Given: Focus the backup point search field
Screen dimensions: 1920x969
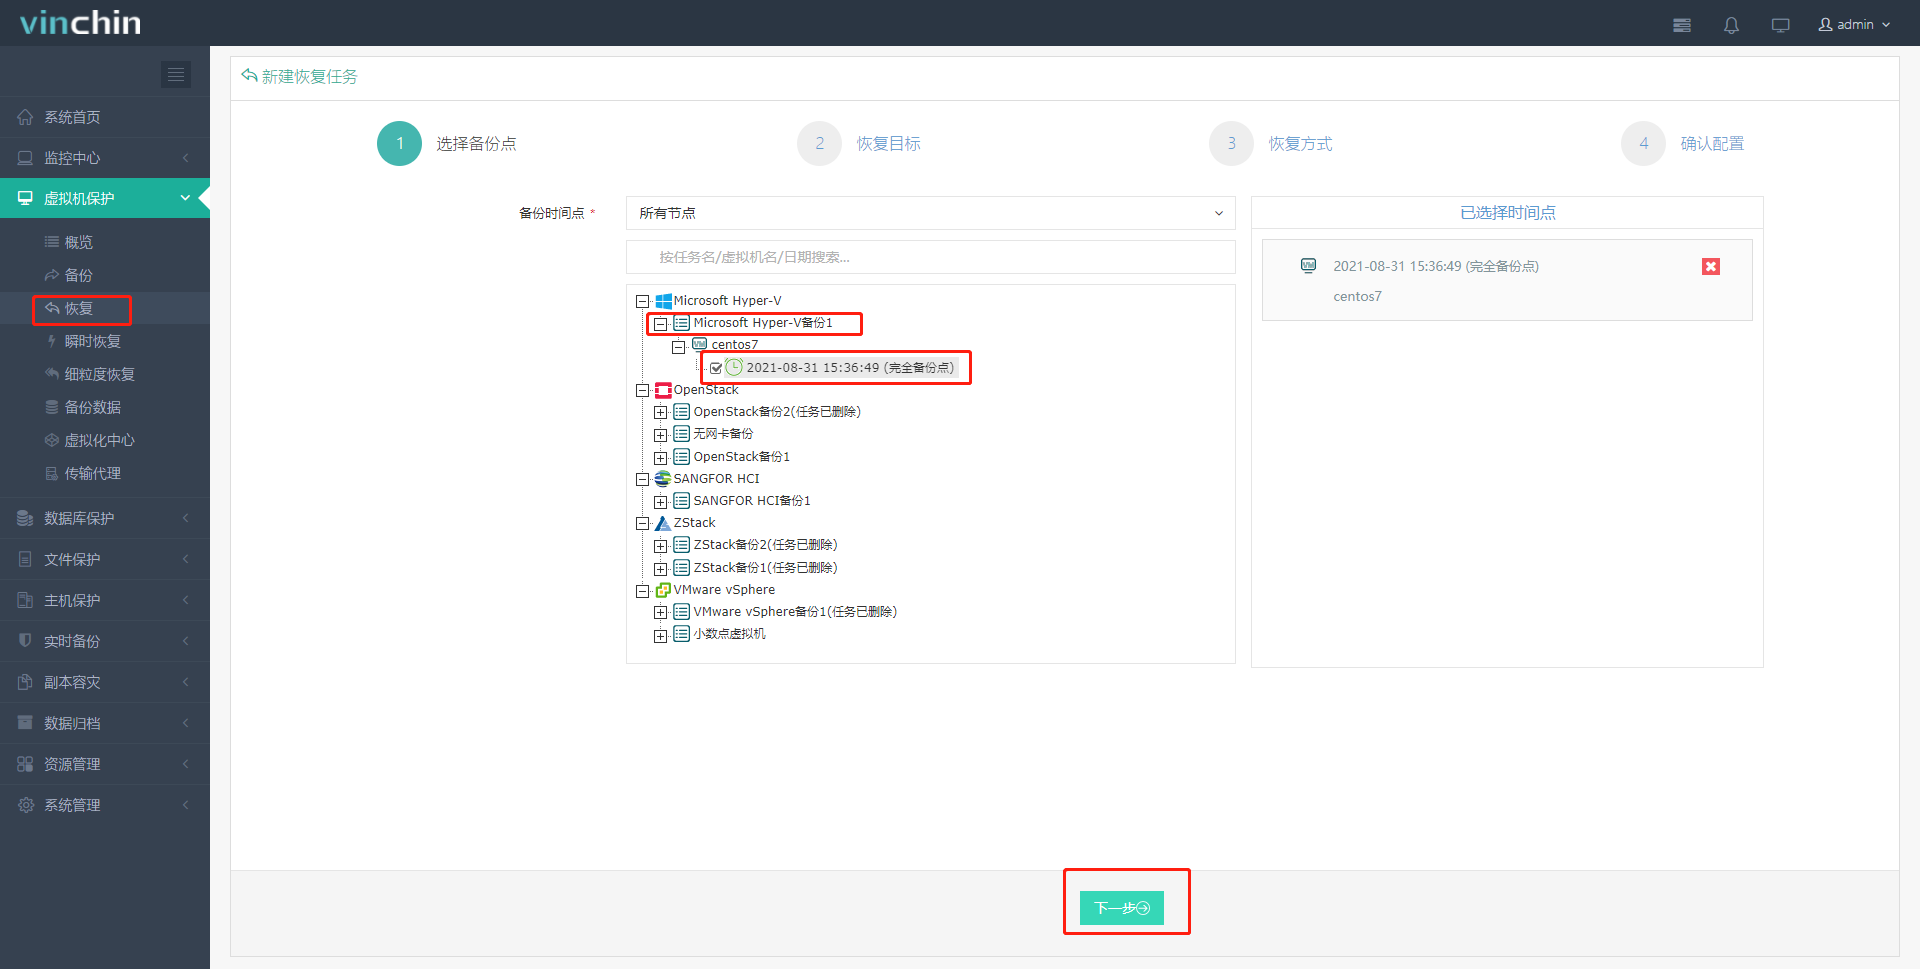Looking at the screenshot, I should (x=931, y=257).
